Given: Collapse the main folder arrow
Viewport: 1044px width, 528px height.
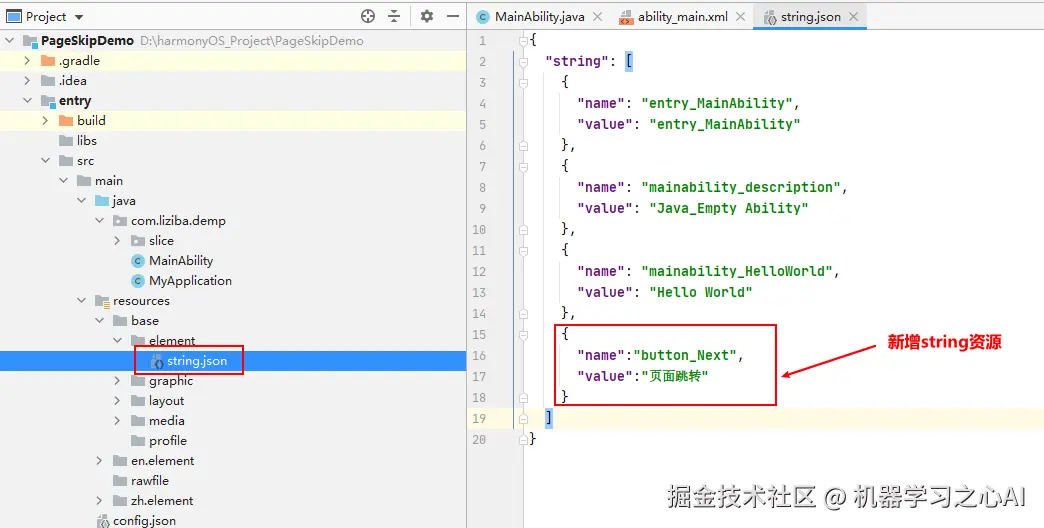Looking at the screenshot, I should tap(63, 180).
